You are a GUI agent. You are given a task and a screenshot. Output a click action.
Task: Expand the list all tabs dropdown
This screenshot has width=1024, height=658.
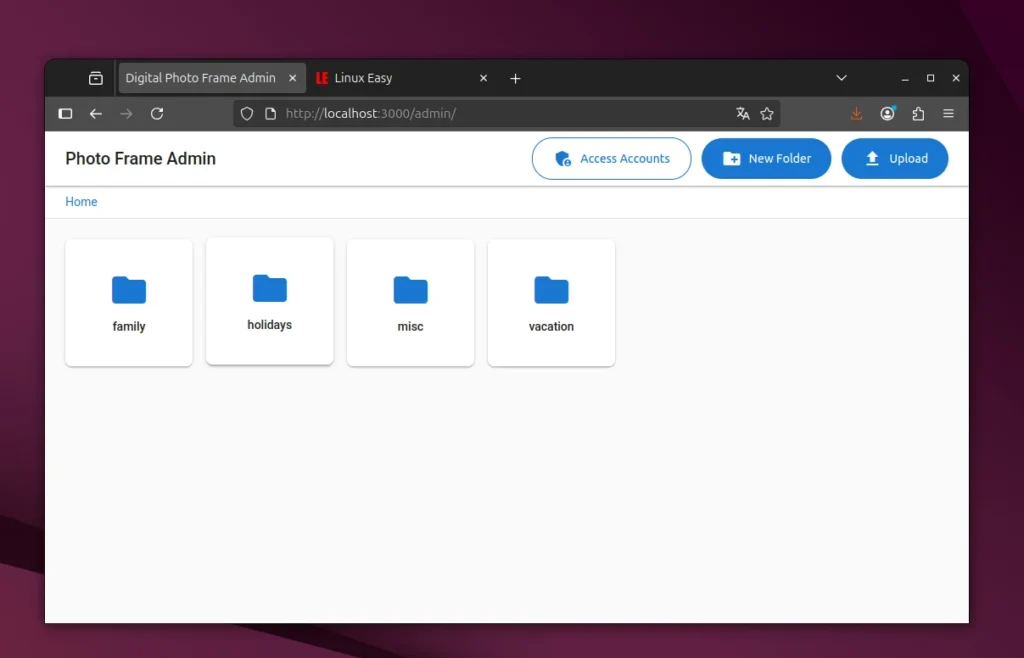pyautogui.click(x=841, y=78)
